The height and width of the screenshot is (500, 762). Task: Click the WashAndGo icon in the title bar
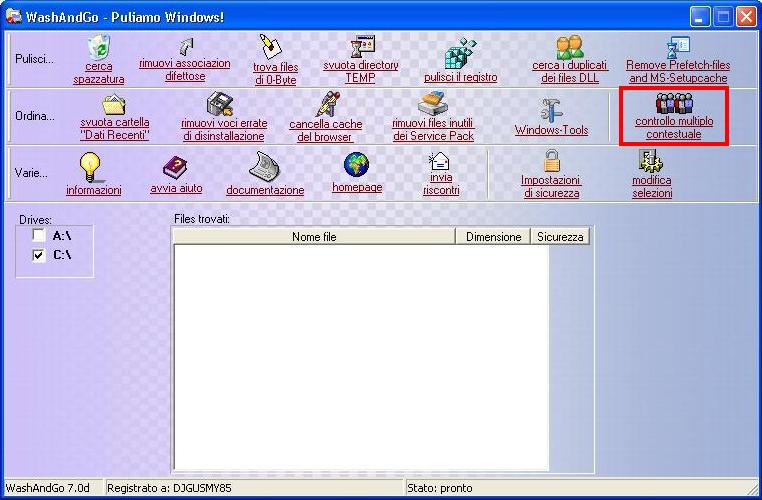tap(13, 17)
